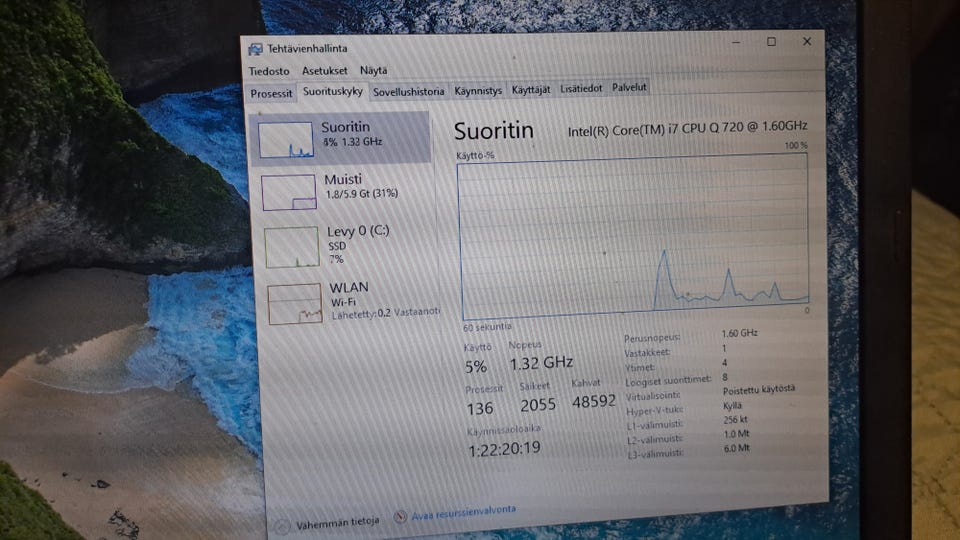960x540 pixels.
Task: Minimize the Tehtävienhallinta window
Action: 736,42
